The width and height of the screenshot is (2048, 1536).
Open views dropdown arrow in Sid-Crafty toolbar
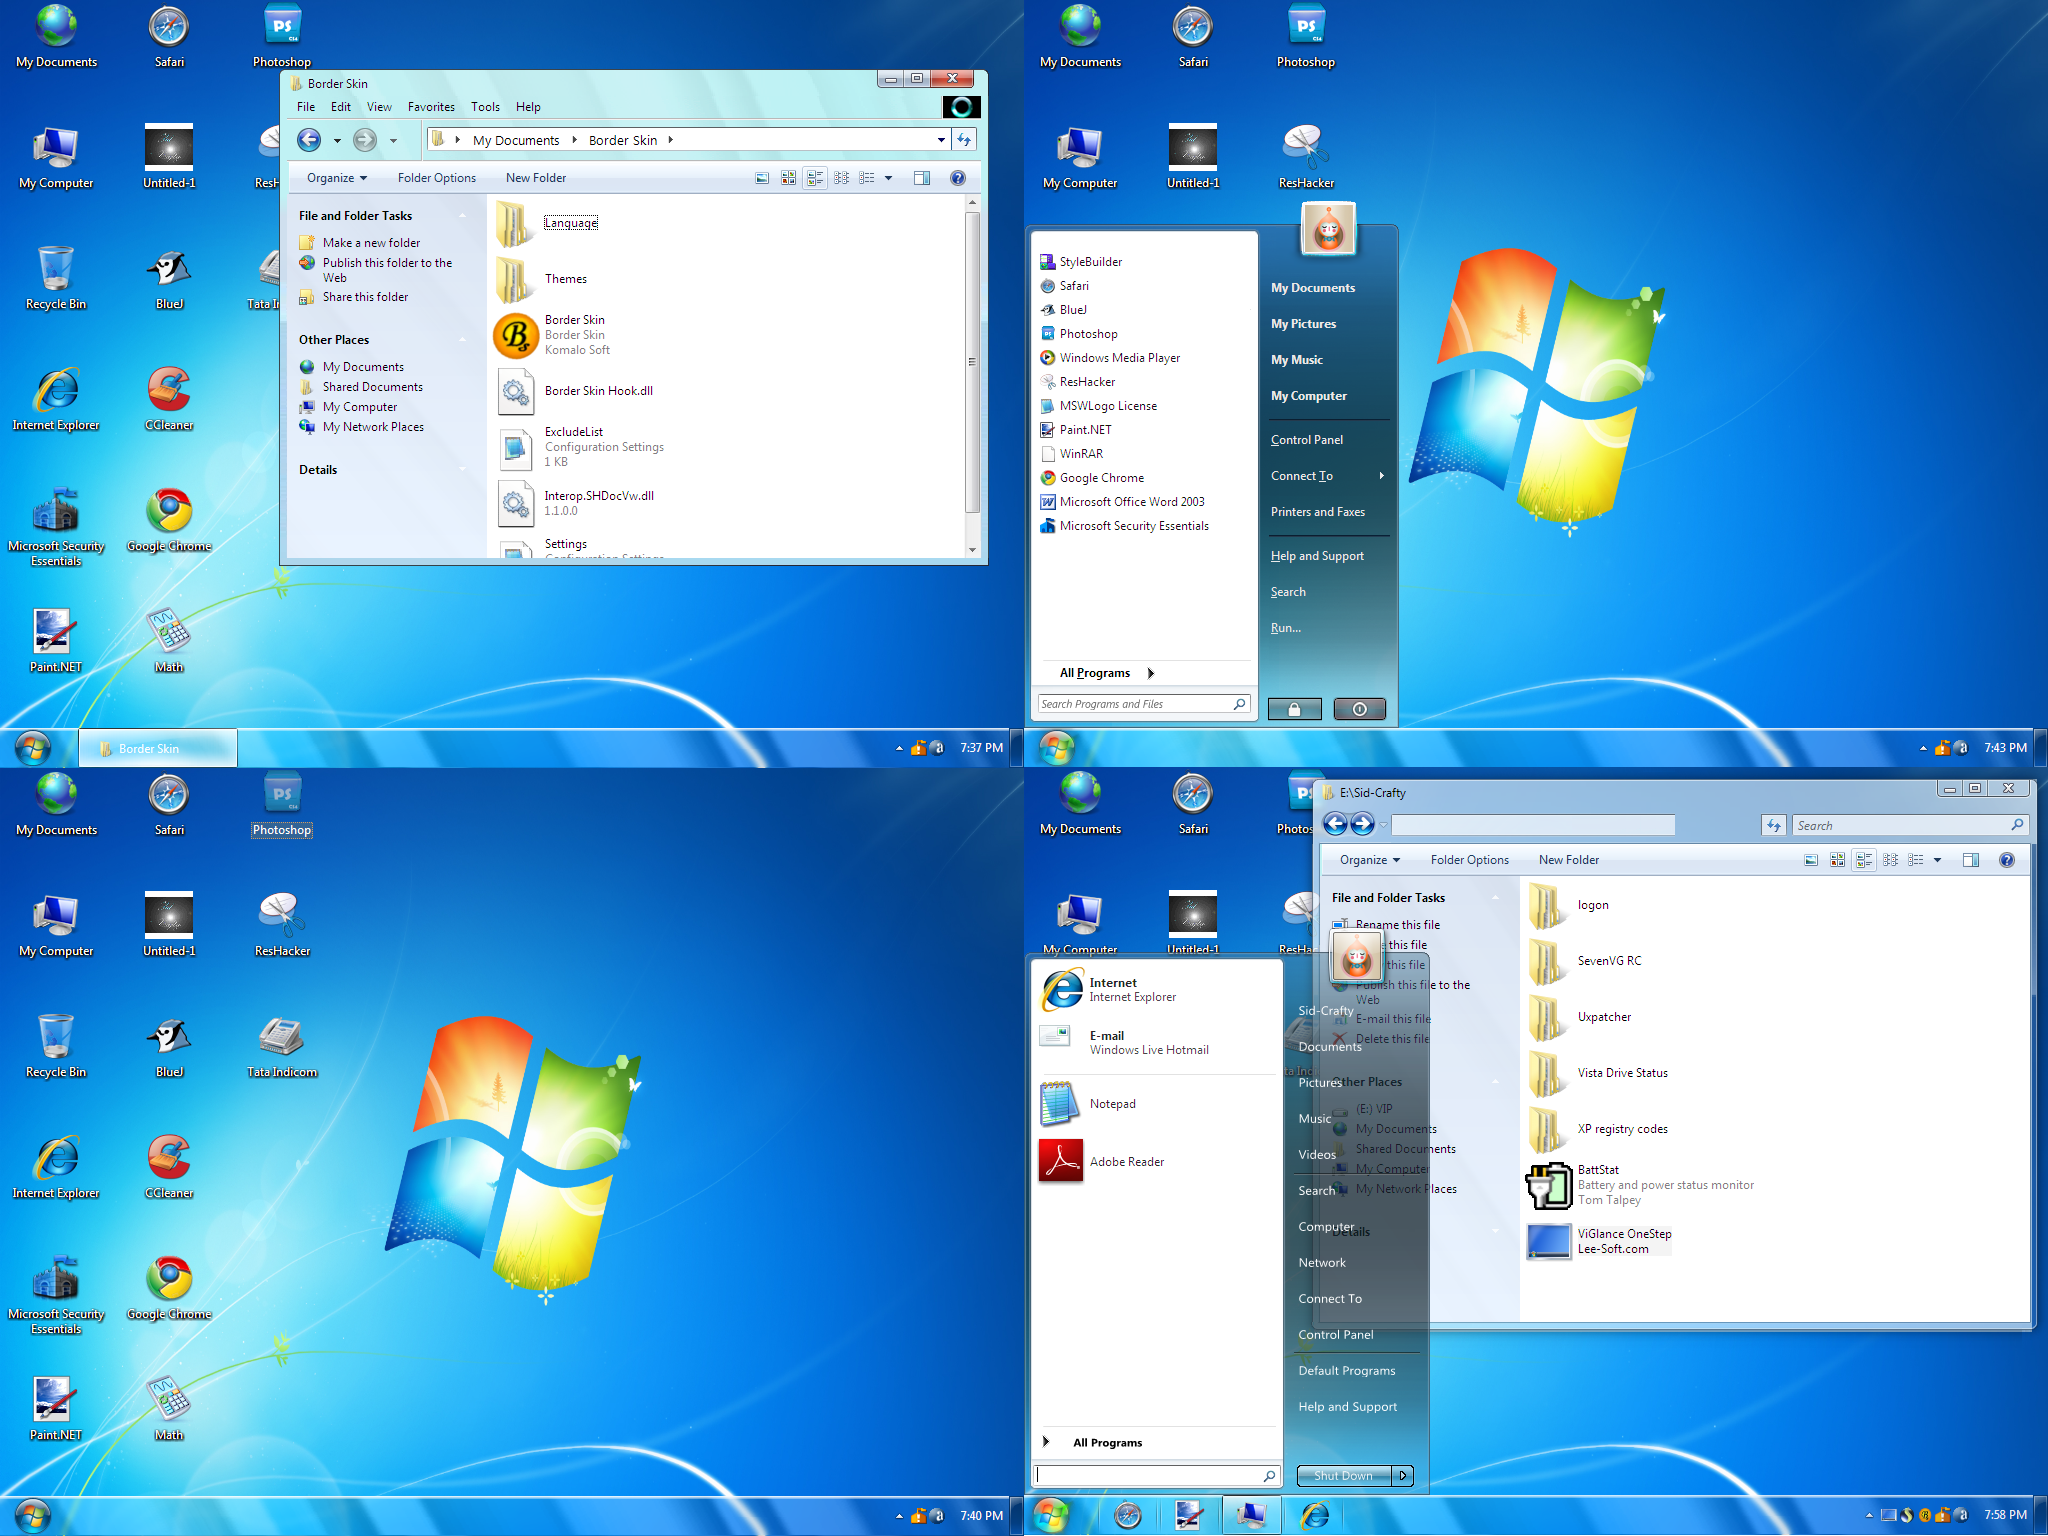(x=1937, y=860)
